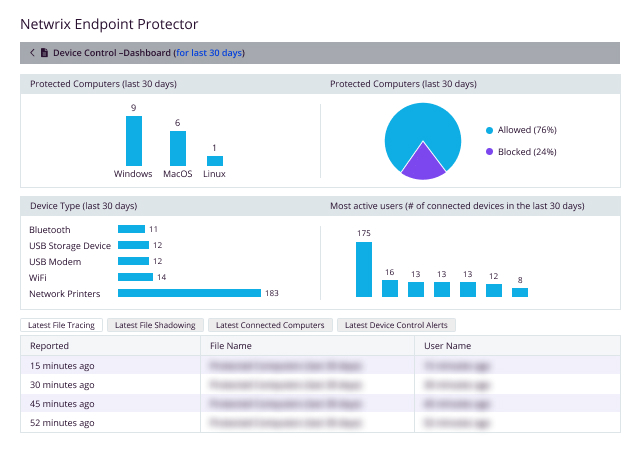Viewport: 640px width, 450px height.
Task: Click the Windows bar in computers chart
Action: tap(133, 141)
